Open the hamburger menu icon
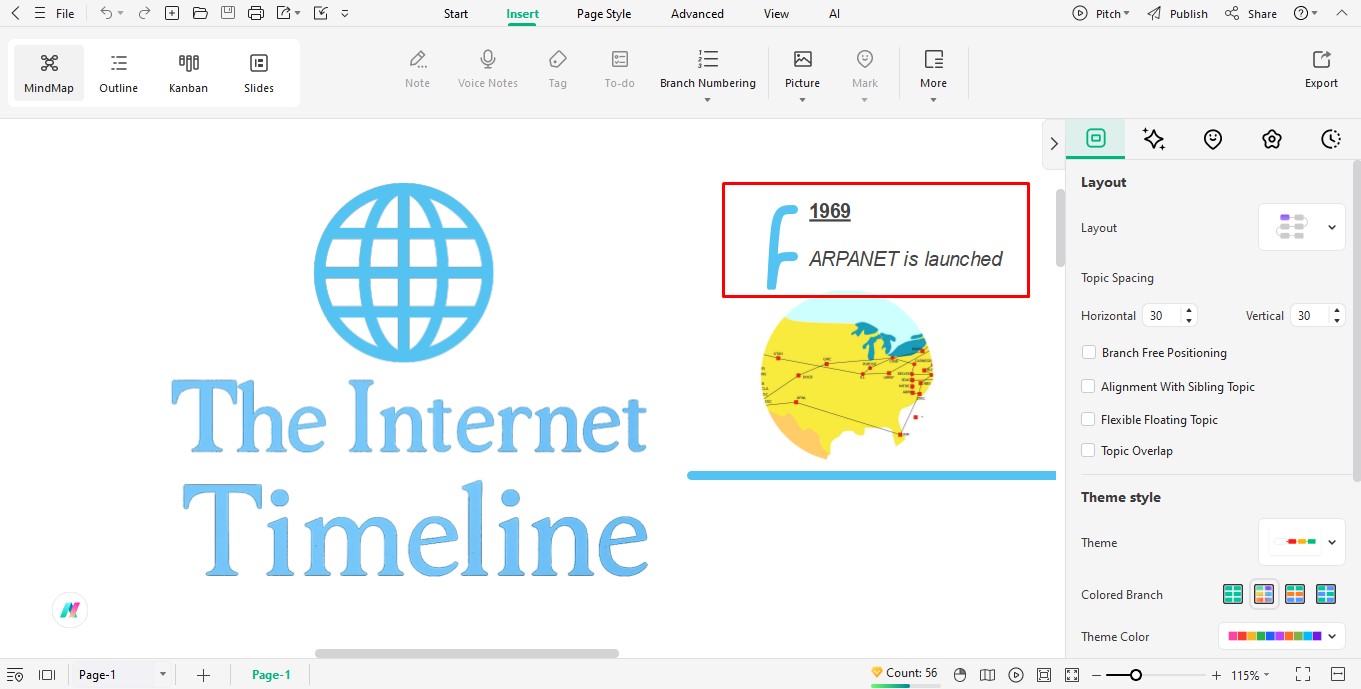 (39, 13)
